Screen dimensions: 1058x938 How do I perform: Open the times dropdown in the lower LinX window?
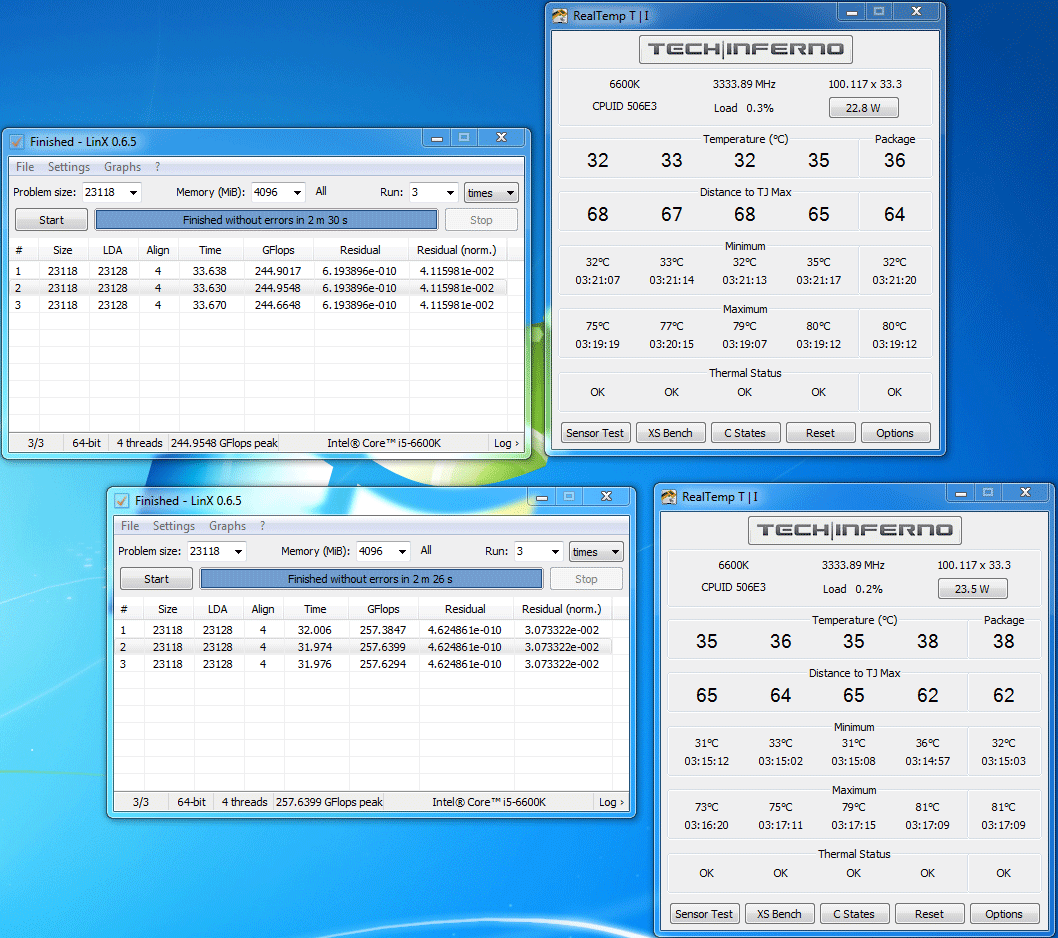click(596, 552)
